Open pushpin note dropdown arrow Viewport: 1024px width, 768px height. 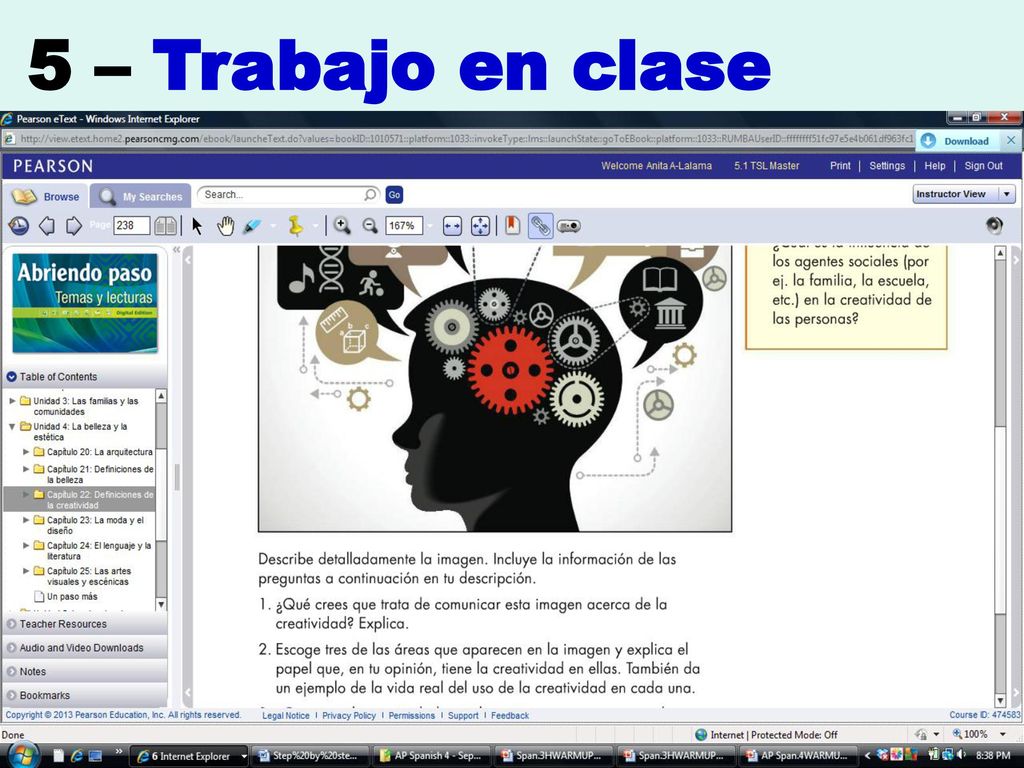[315, 226]
